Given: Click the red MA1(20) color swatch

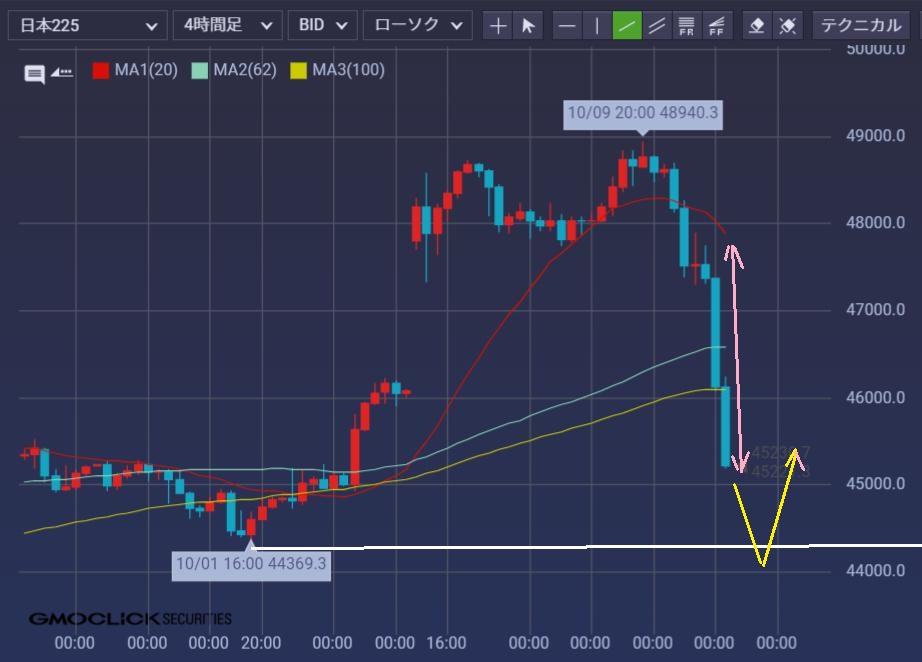Looking at the screenshot, I should (x=101, y=71).
